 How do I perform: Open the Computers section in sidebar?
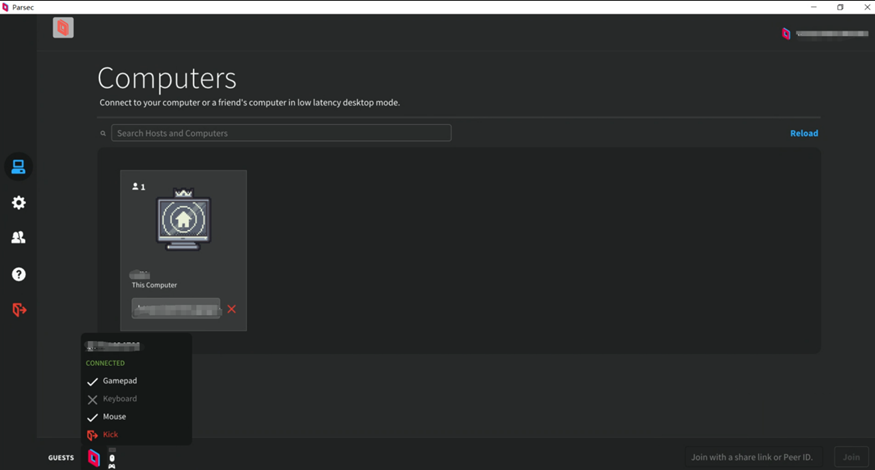(x=18, y=166)
